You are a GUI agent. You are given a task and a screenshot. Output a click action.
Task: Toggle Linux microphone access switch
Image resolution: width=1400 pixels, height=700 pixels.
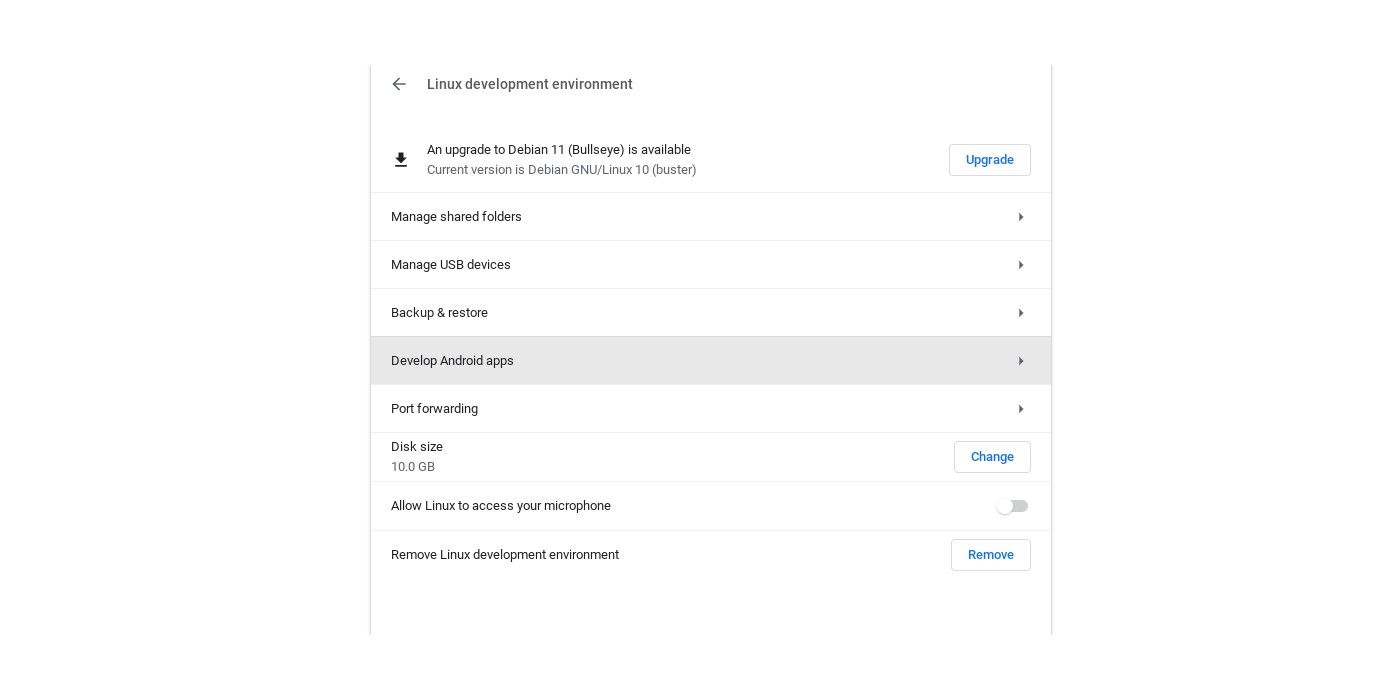pos(1012,506)
